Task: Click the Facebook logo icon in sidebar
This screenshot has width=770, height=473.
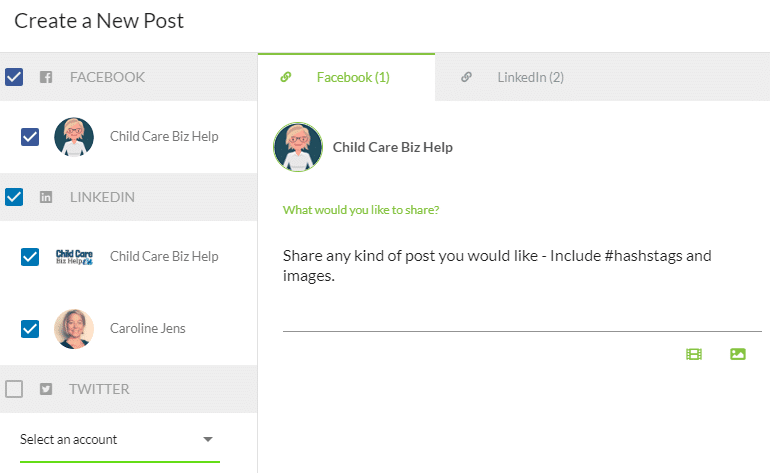Action: (46, 77)
